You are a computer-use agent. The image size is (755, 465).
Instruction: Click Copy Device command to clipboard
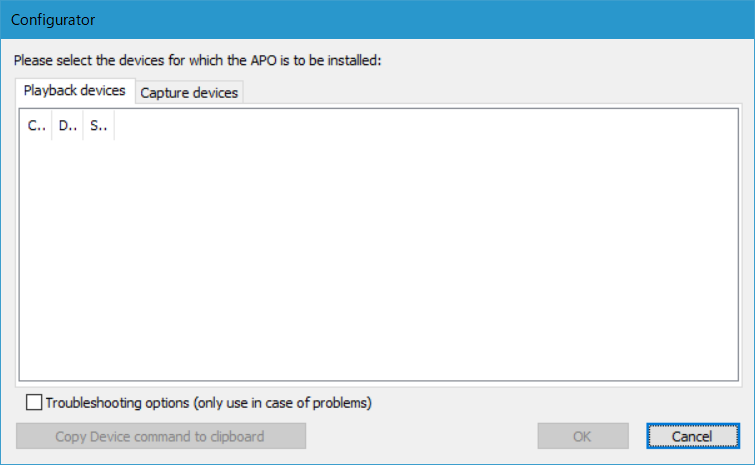pyautogui.click(x=160, y=436)
